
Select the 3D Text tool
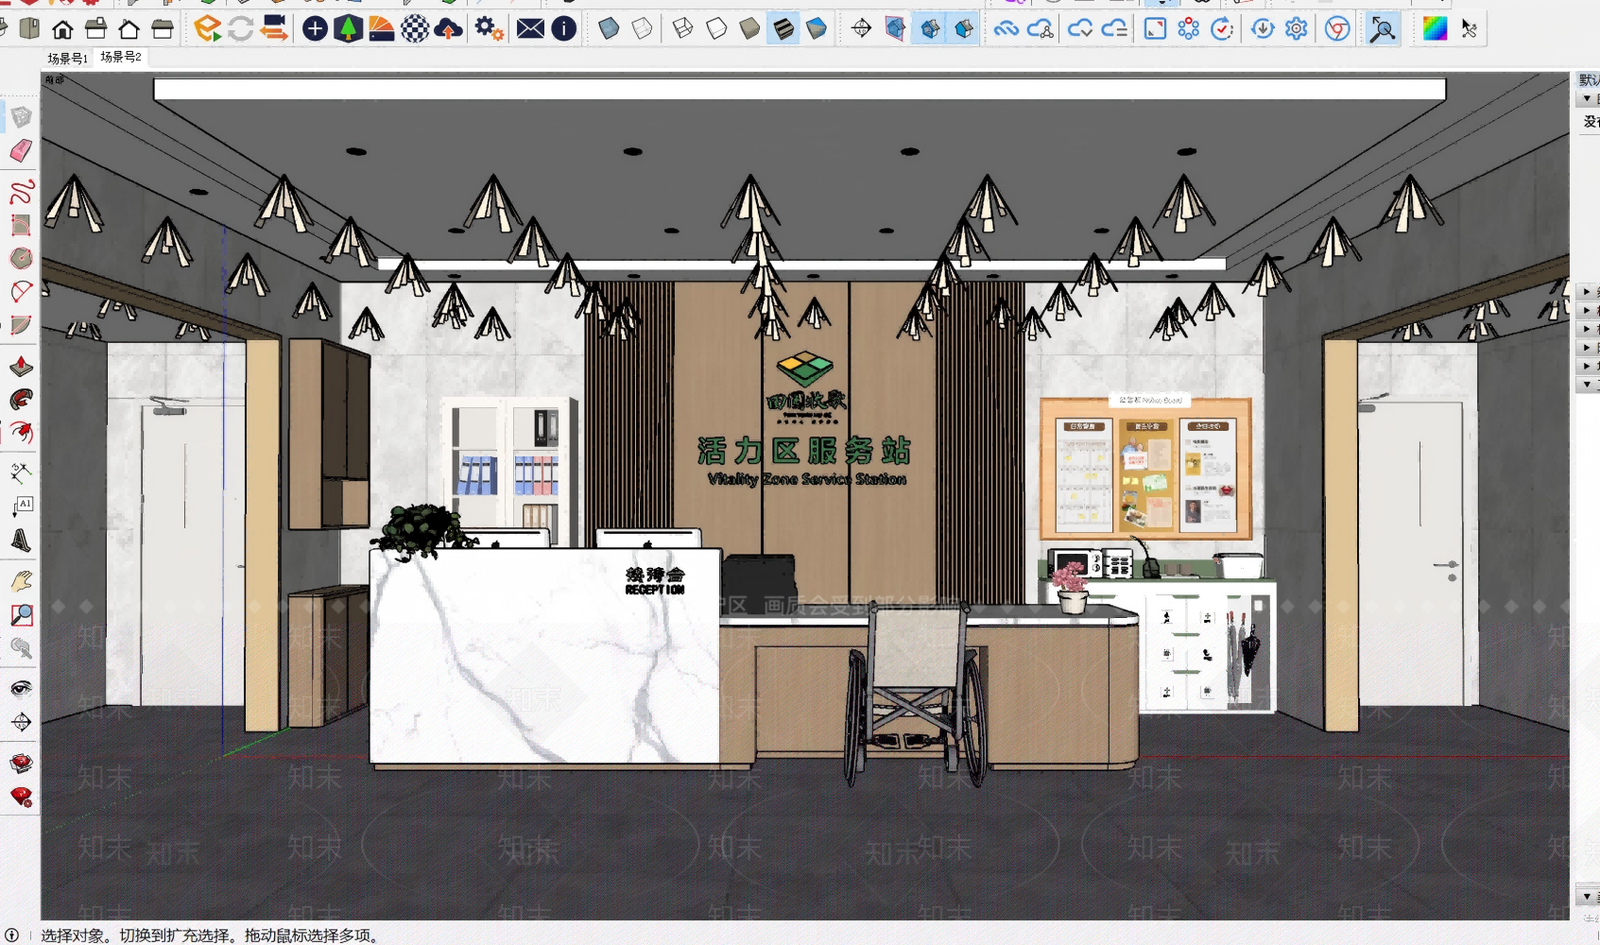click(21, 541)
